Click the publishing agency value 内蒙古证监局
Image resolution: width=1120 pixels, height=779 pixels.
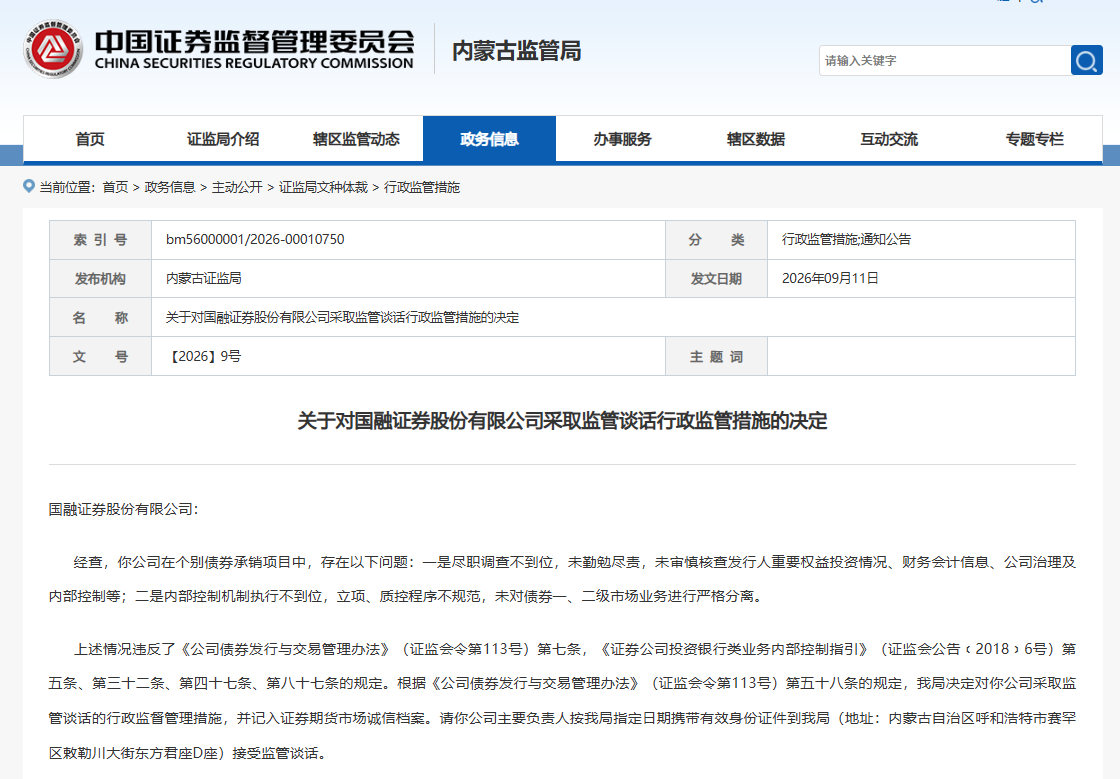click(x=204, y=278)
